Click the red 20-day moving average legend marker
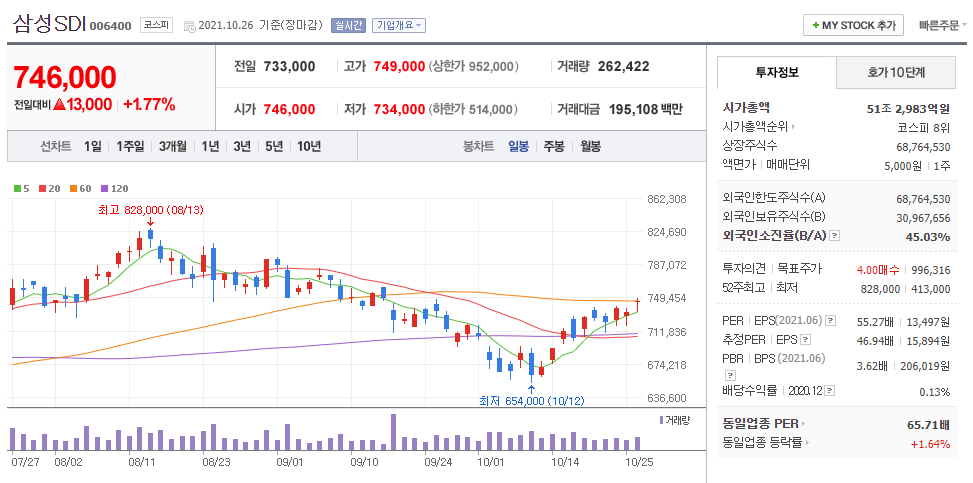This screenshot has width=973, height=483. tap(42, 188)
